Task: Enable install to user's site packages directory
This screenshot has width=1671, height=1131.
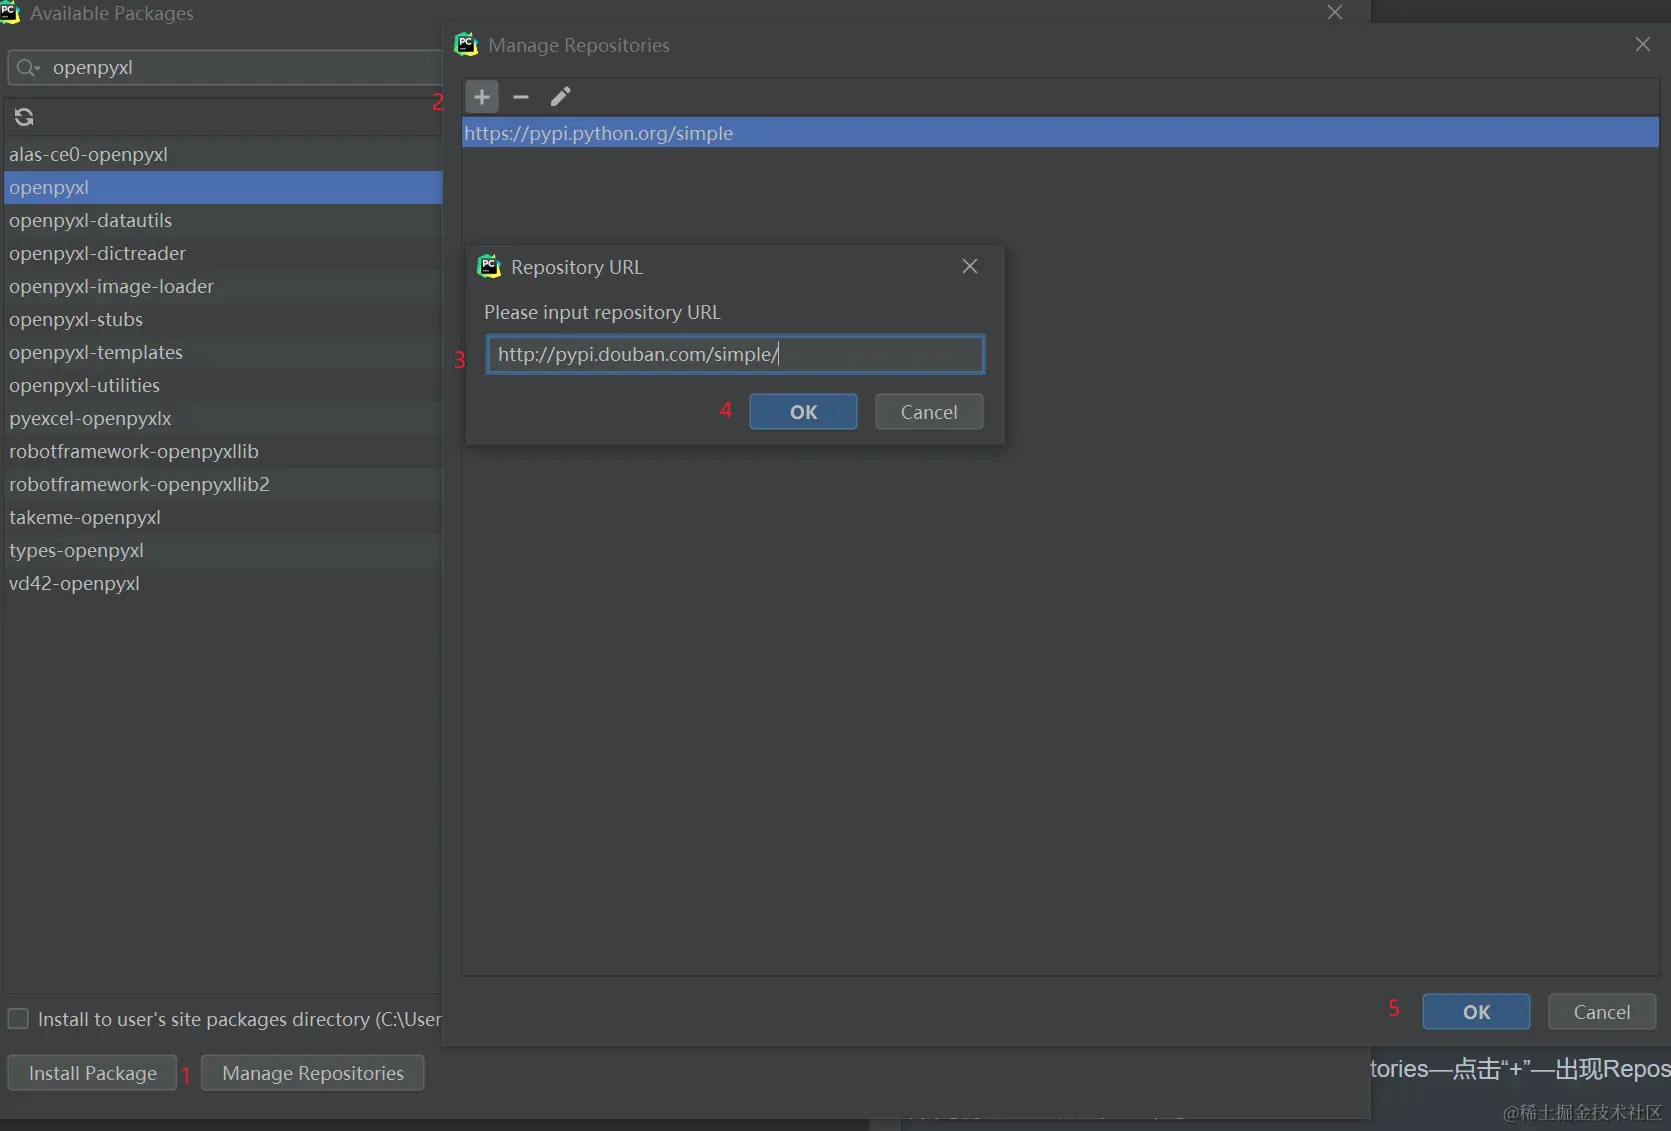Action: pos(18,1019)
